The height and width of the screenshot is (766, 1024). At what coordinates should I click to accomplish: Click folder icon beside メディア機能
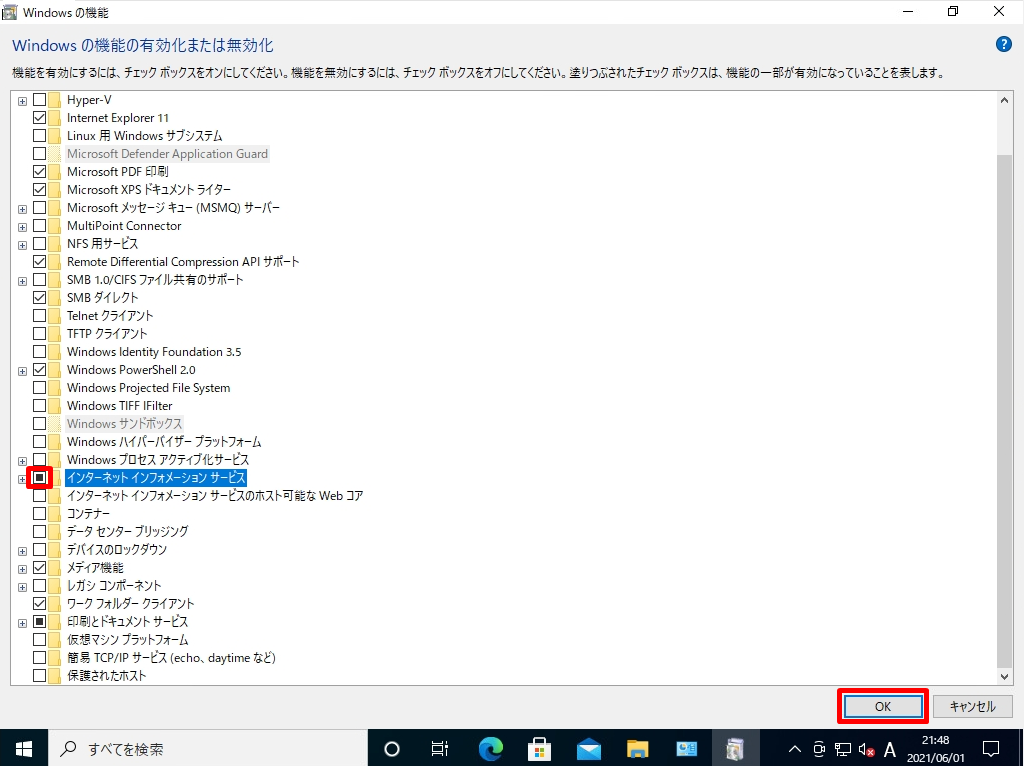[55, 567]
